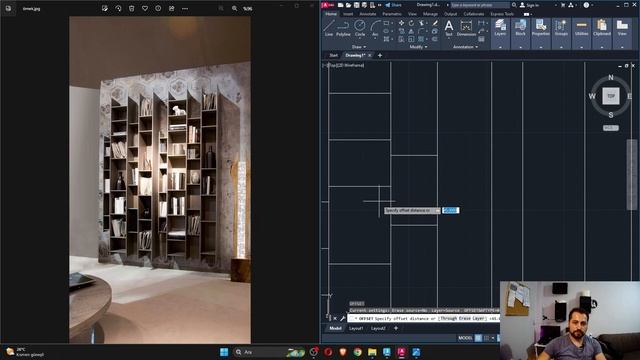Click the delete trash icon in Photos
This screenshot has width=640, height=360.
131,8
